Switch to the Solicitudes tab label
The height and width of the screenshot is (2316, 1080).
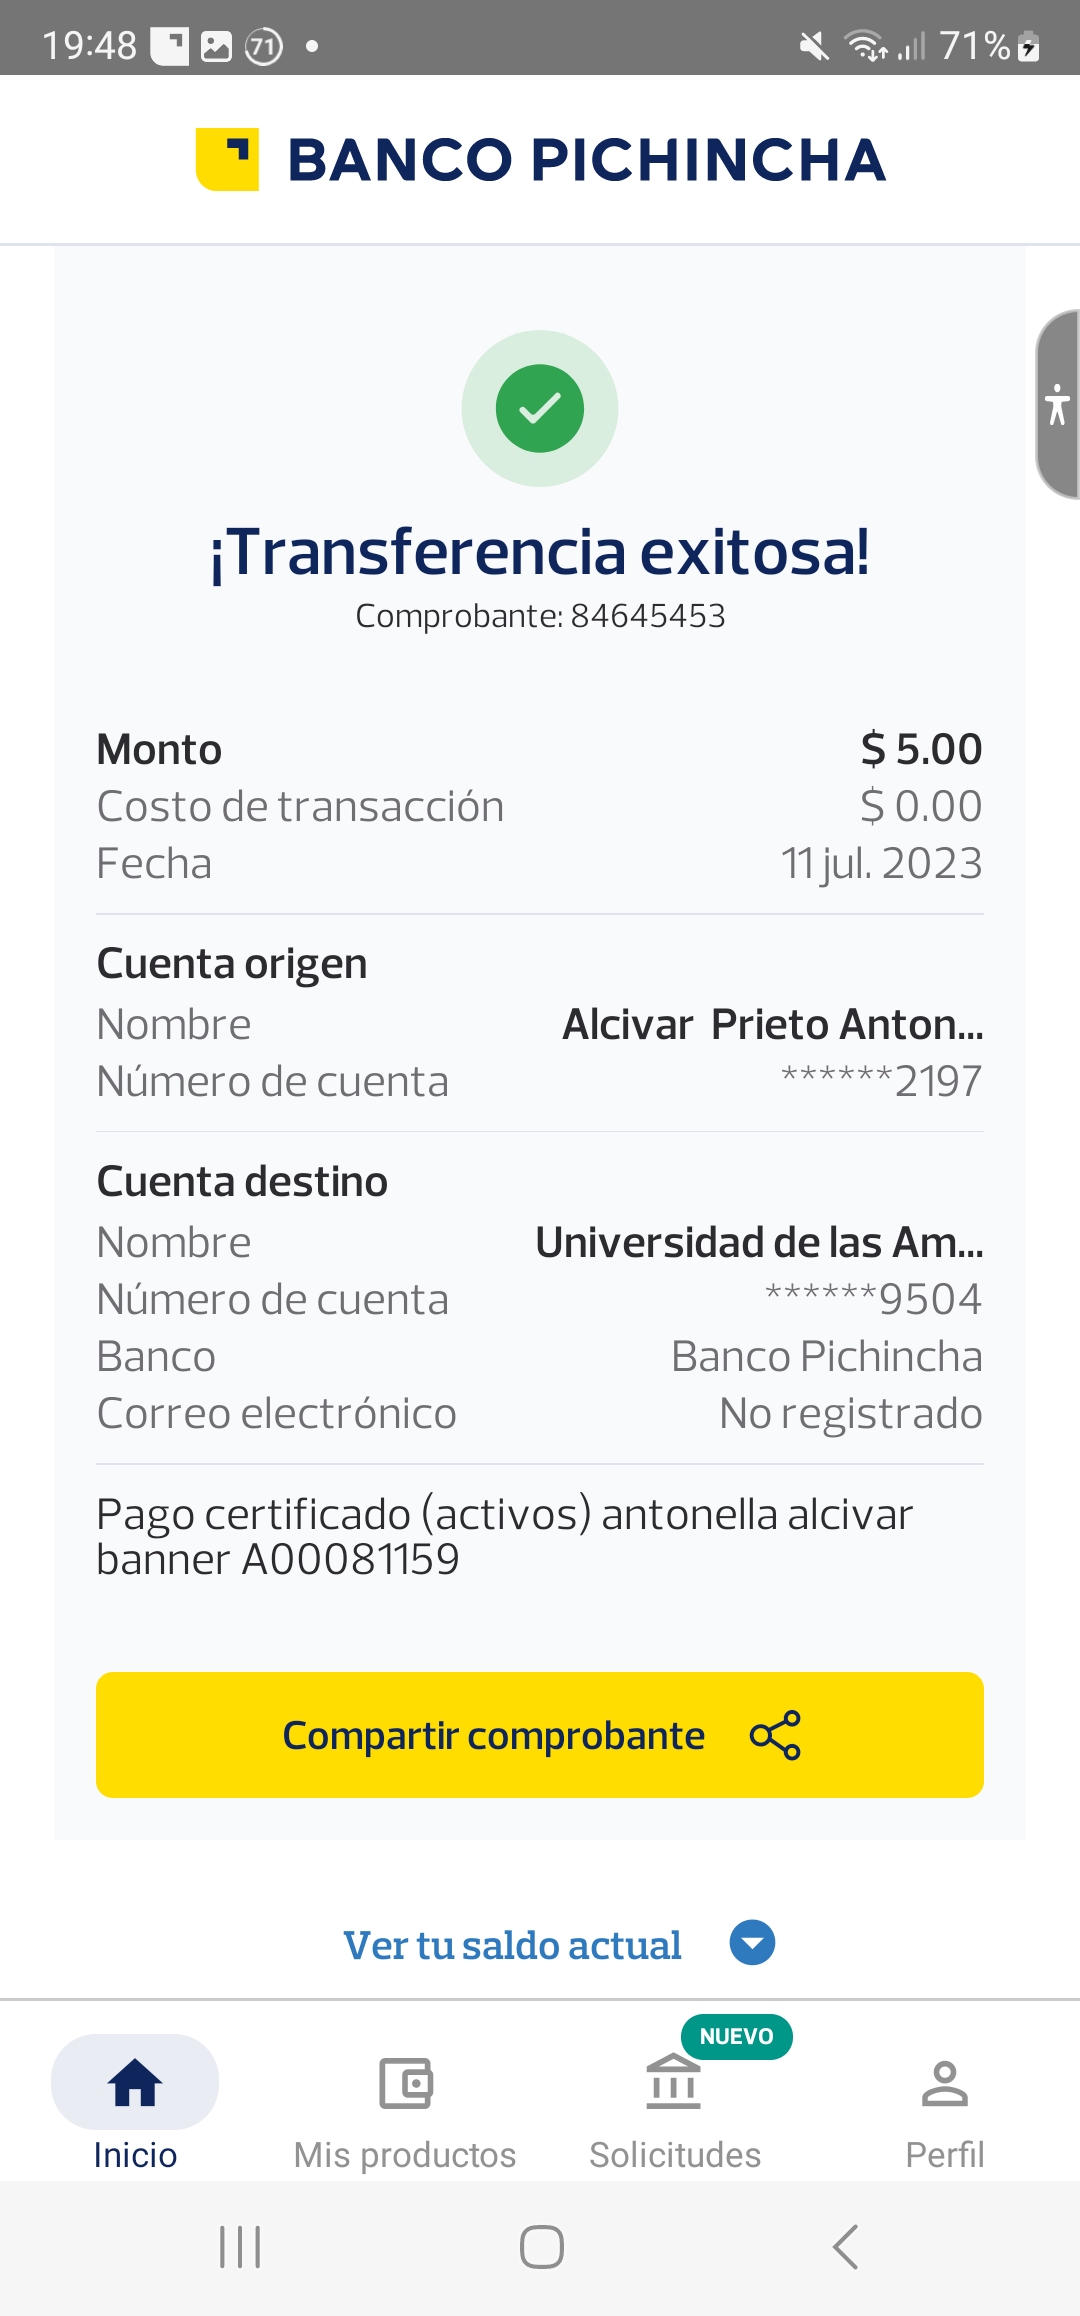coord(675,2155)
